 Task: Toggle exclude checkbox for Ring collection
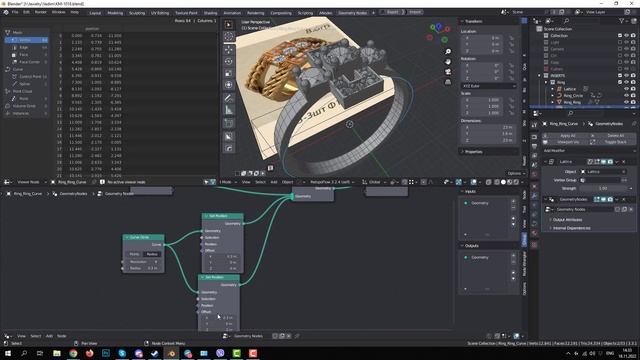click(620, 82)
